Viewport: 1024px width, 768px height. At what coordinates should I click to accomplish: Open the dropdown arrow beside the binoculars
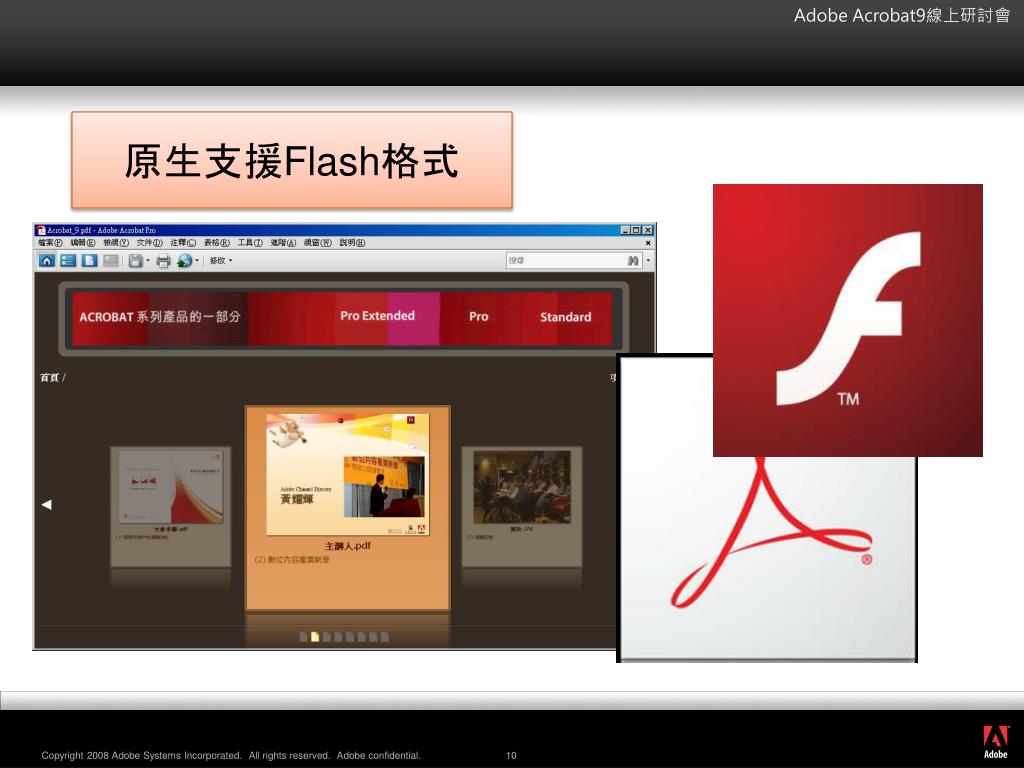tap(648, 261)
